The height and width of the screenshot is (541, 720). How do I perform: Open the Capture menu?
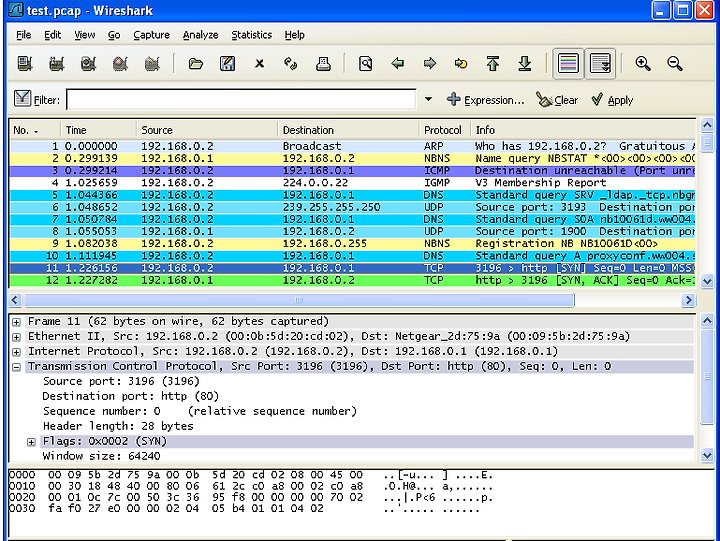(152, 35)
